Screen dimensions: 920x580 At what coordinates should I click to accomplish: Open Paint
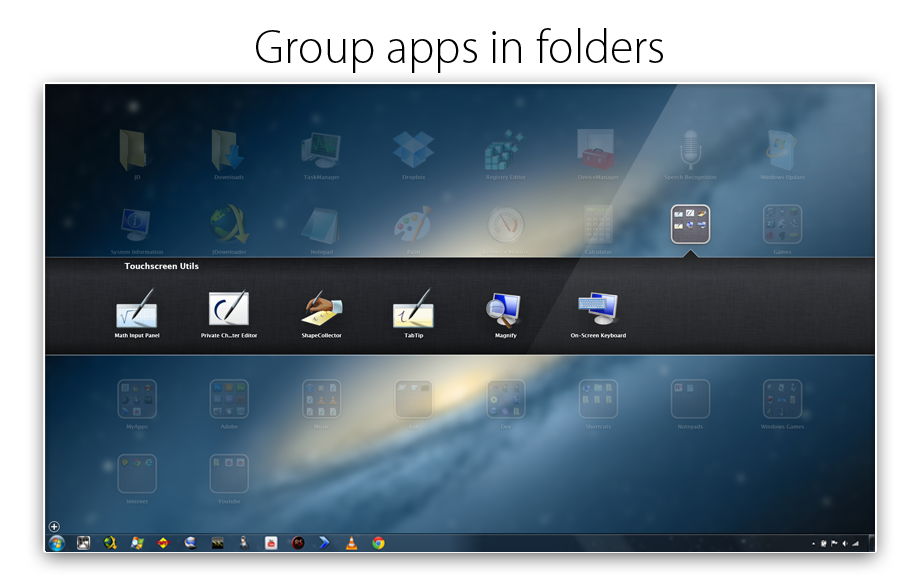point(413,222)
